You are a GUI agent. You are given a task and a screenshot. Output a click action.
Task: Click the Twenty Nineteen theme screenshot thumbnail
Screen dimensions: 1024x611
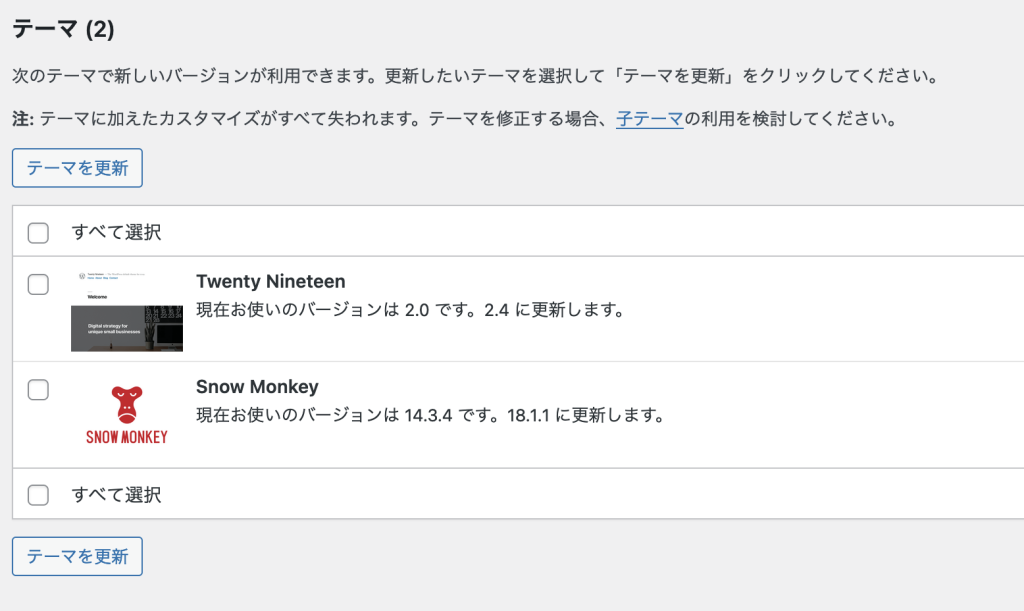(x=126, y=311)
